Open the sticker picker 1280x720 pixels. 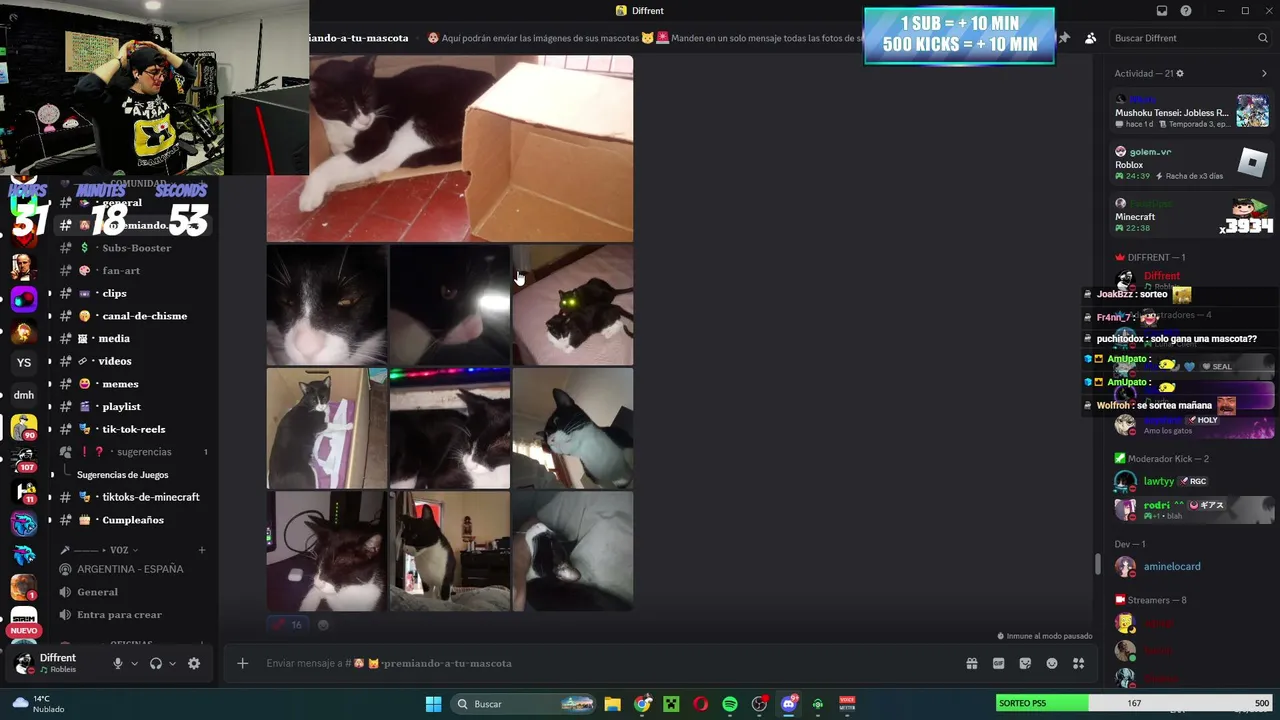click(x=1025, y=663)
